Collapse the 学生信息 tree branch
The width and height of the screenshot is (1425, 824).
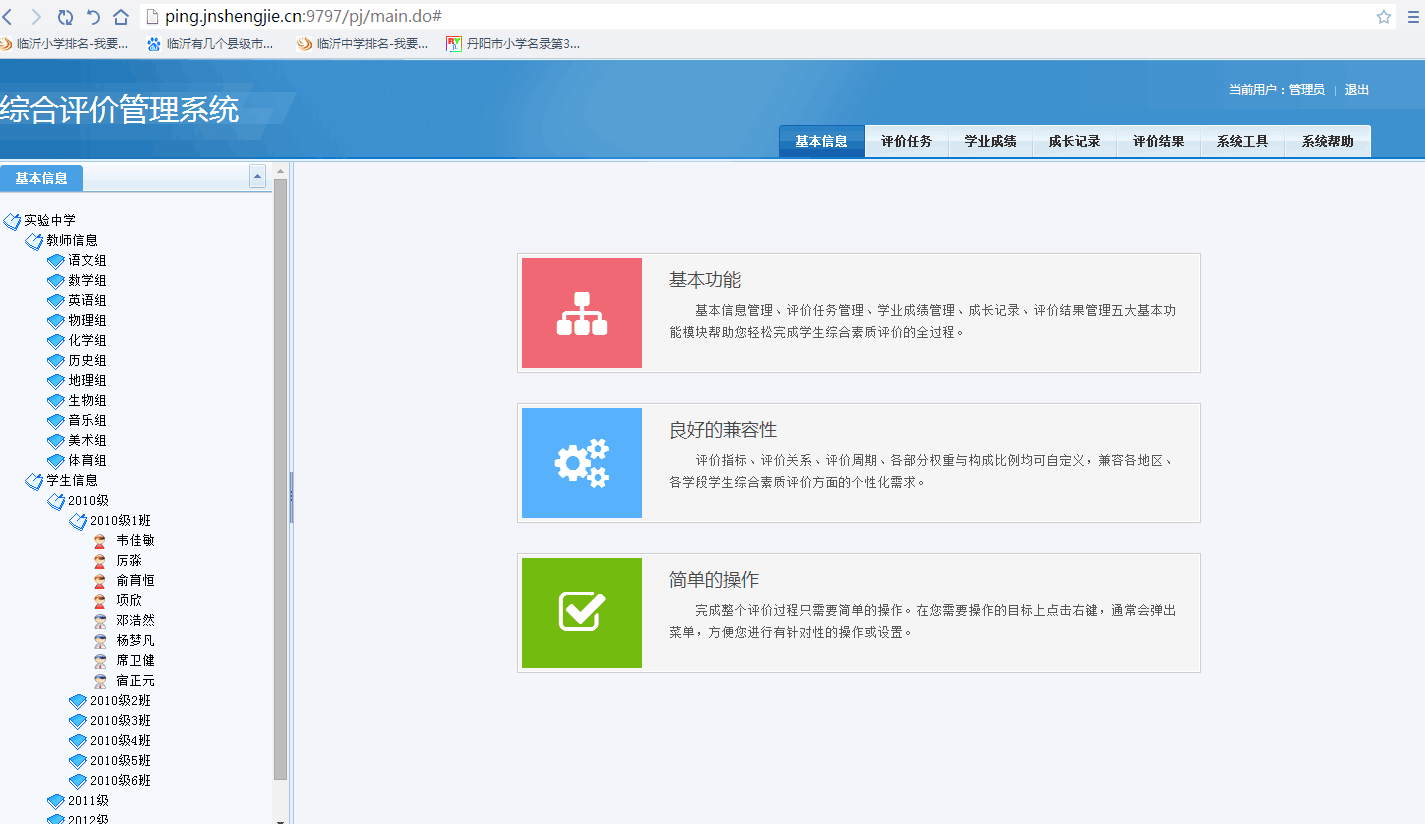[34, 481]
